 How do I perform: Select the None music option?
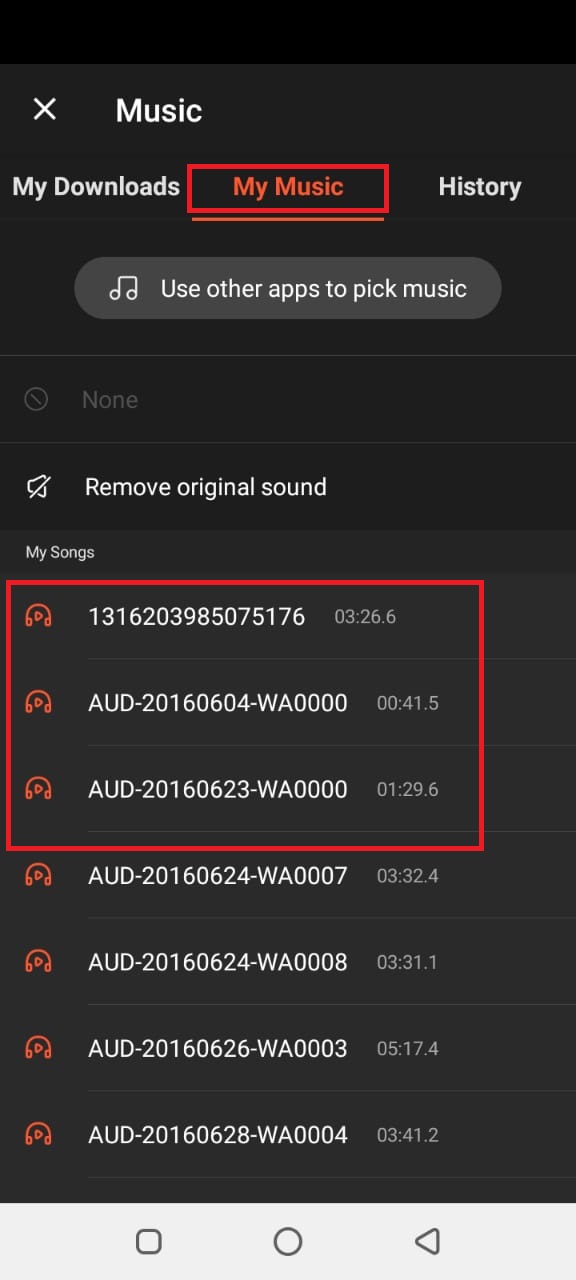click(288, 400)
